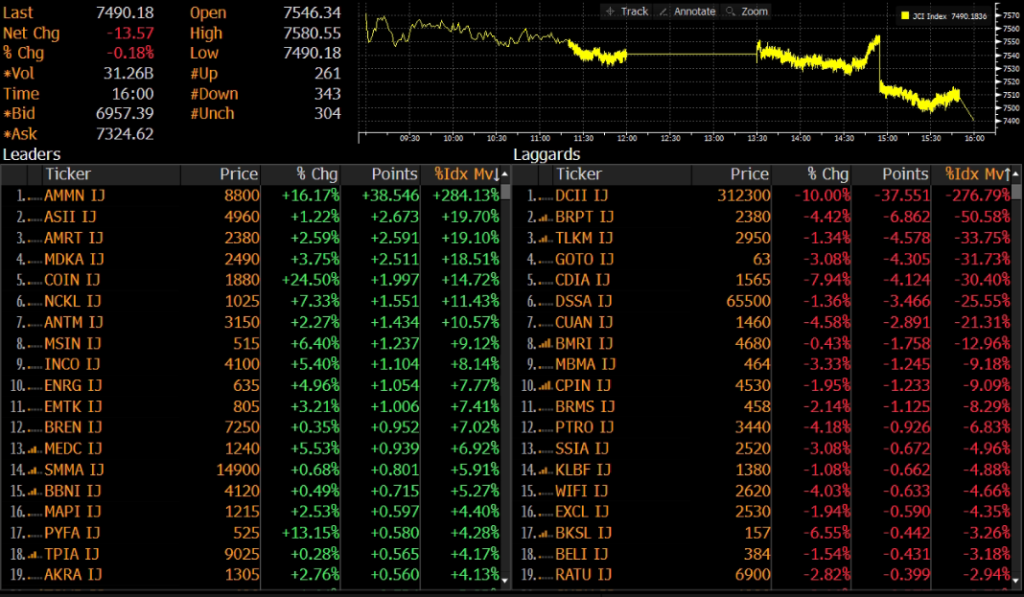Select the CUAN IJ ticker
The width and height of the screenshot is (1024, 597).
(x=584, y=322)
